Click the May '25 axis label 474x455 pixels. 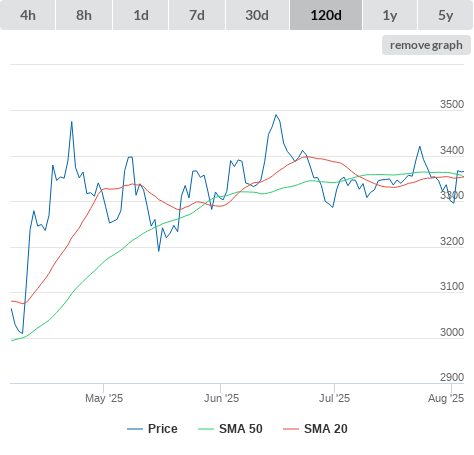[x=104, y=398]
